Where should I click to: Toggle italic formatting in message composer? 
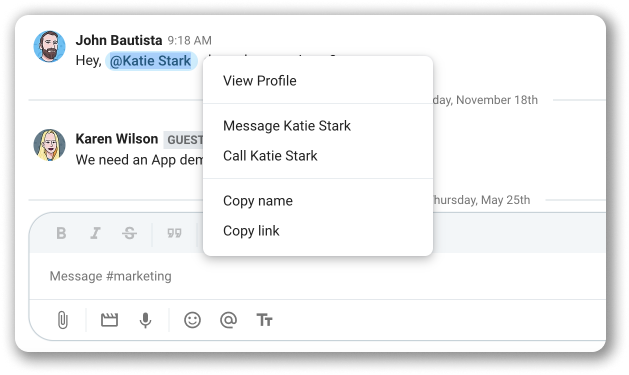click(95, 233)
